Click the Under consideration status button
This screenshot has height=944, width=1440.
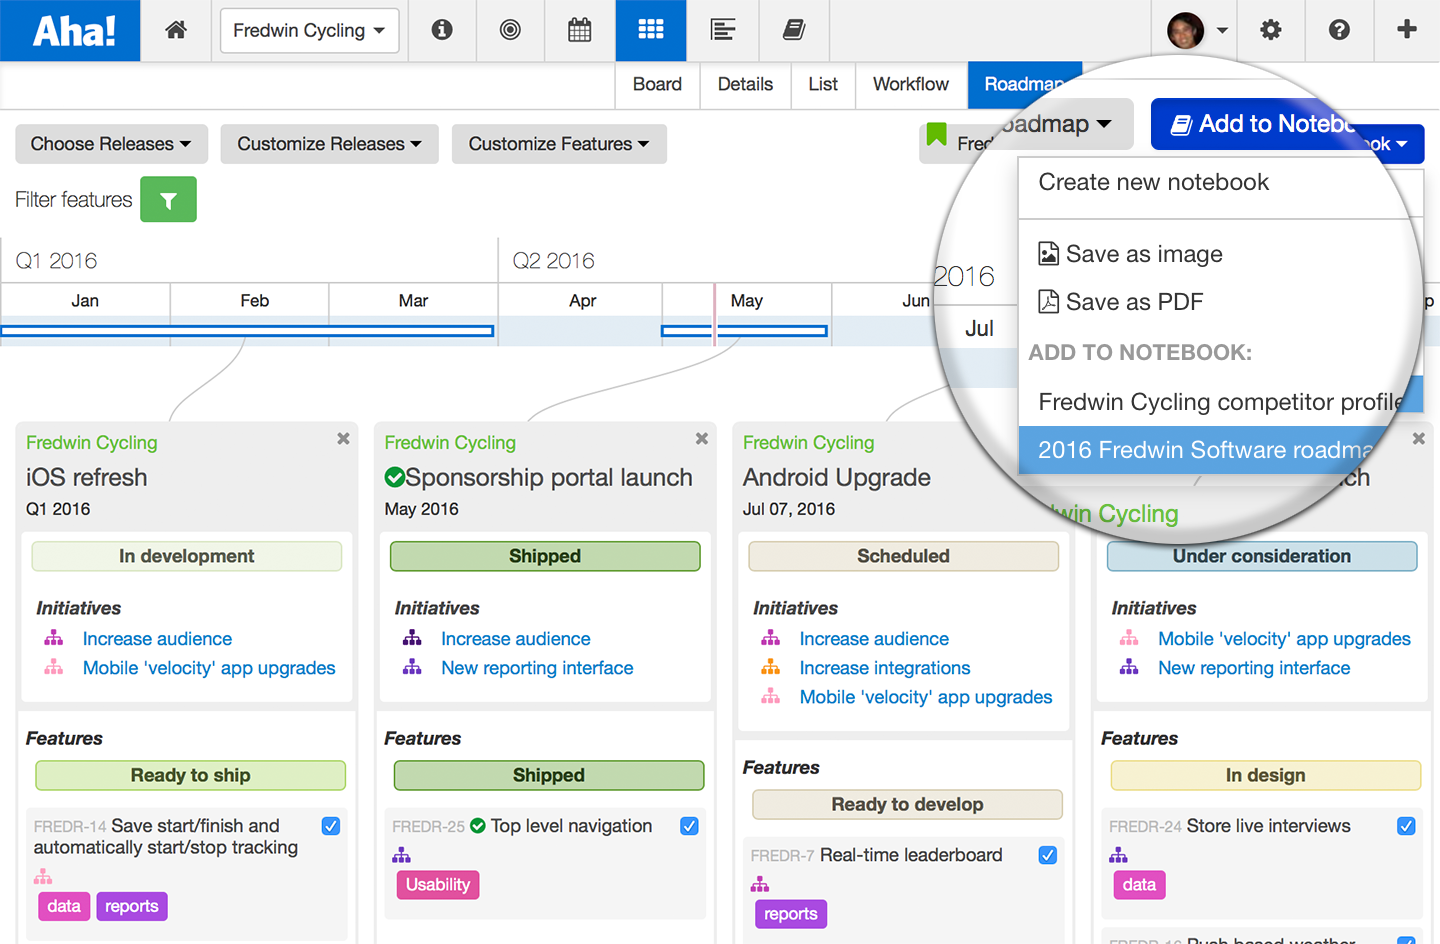[x=1262, y=556]
